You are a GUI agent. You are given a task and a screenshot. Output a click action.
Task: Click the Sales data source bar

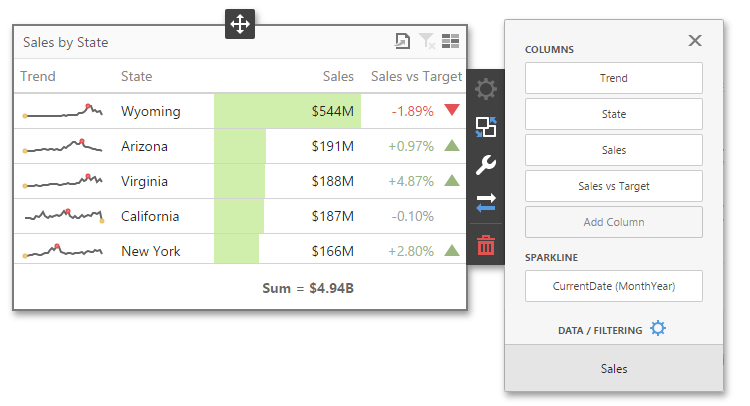[613, 369]
